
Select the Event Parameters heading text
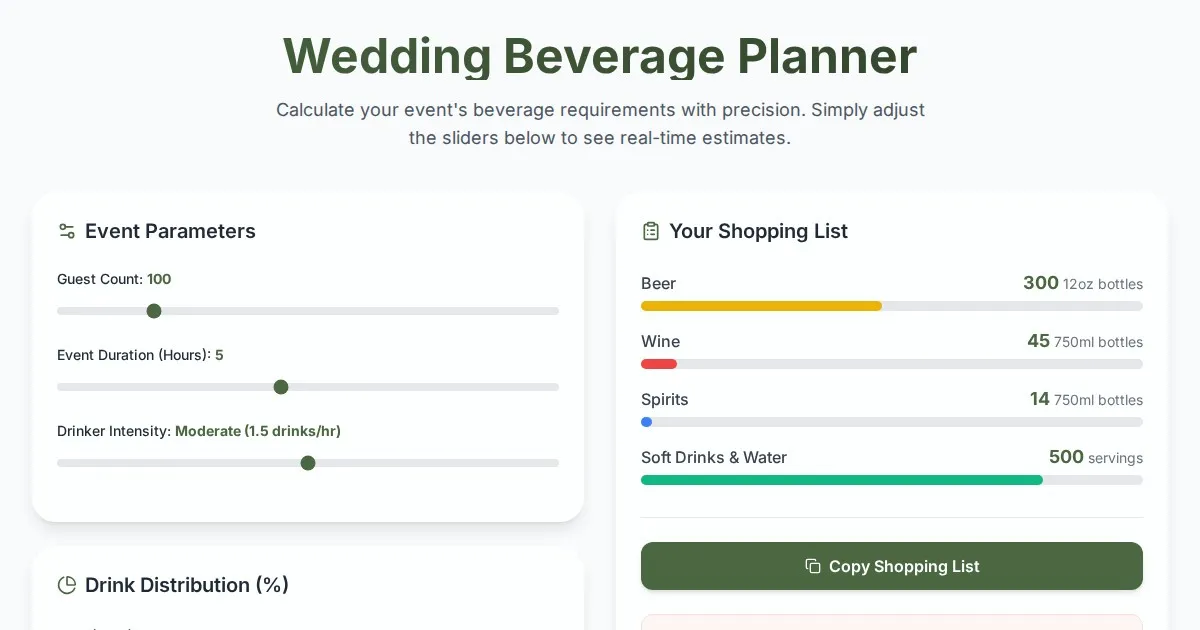coord(170,231)
